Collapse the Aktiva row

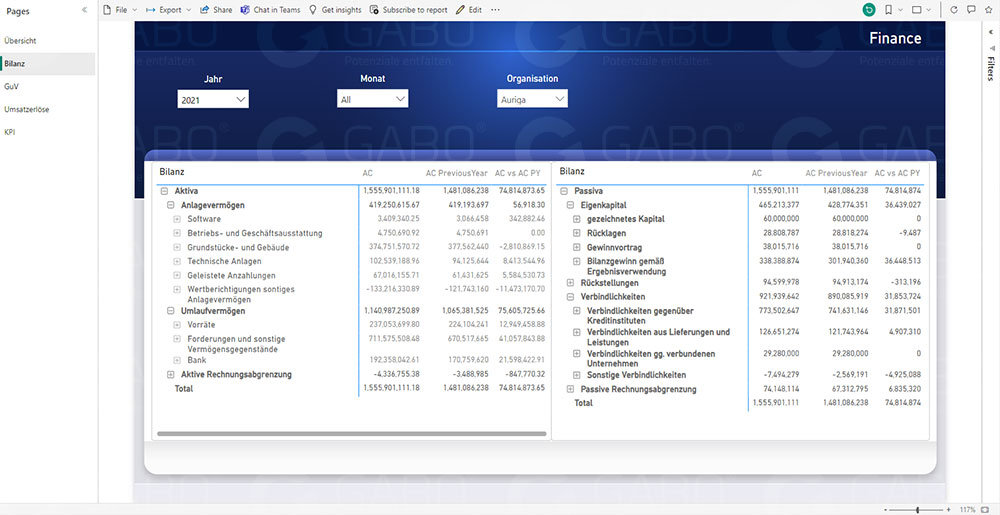coord(164,191)
